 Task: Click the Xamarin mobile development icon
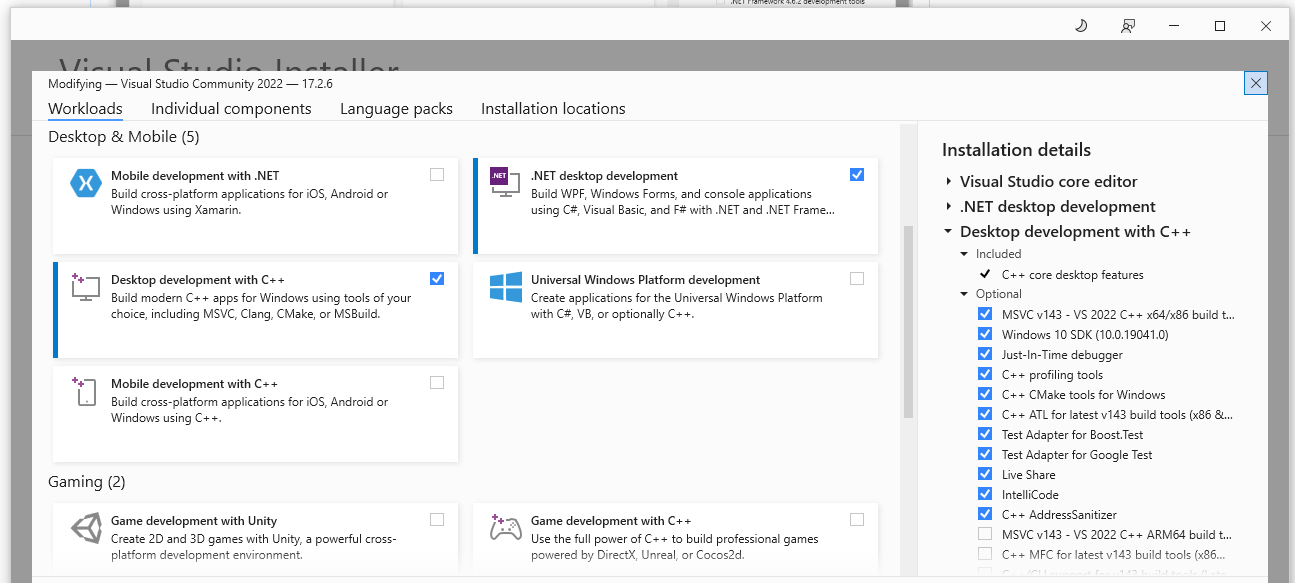[86, 183]
